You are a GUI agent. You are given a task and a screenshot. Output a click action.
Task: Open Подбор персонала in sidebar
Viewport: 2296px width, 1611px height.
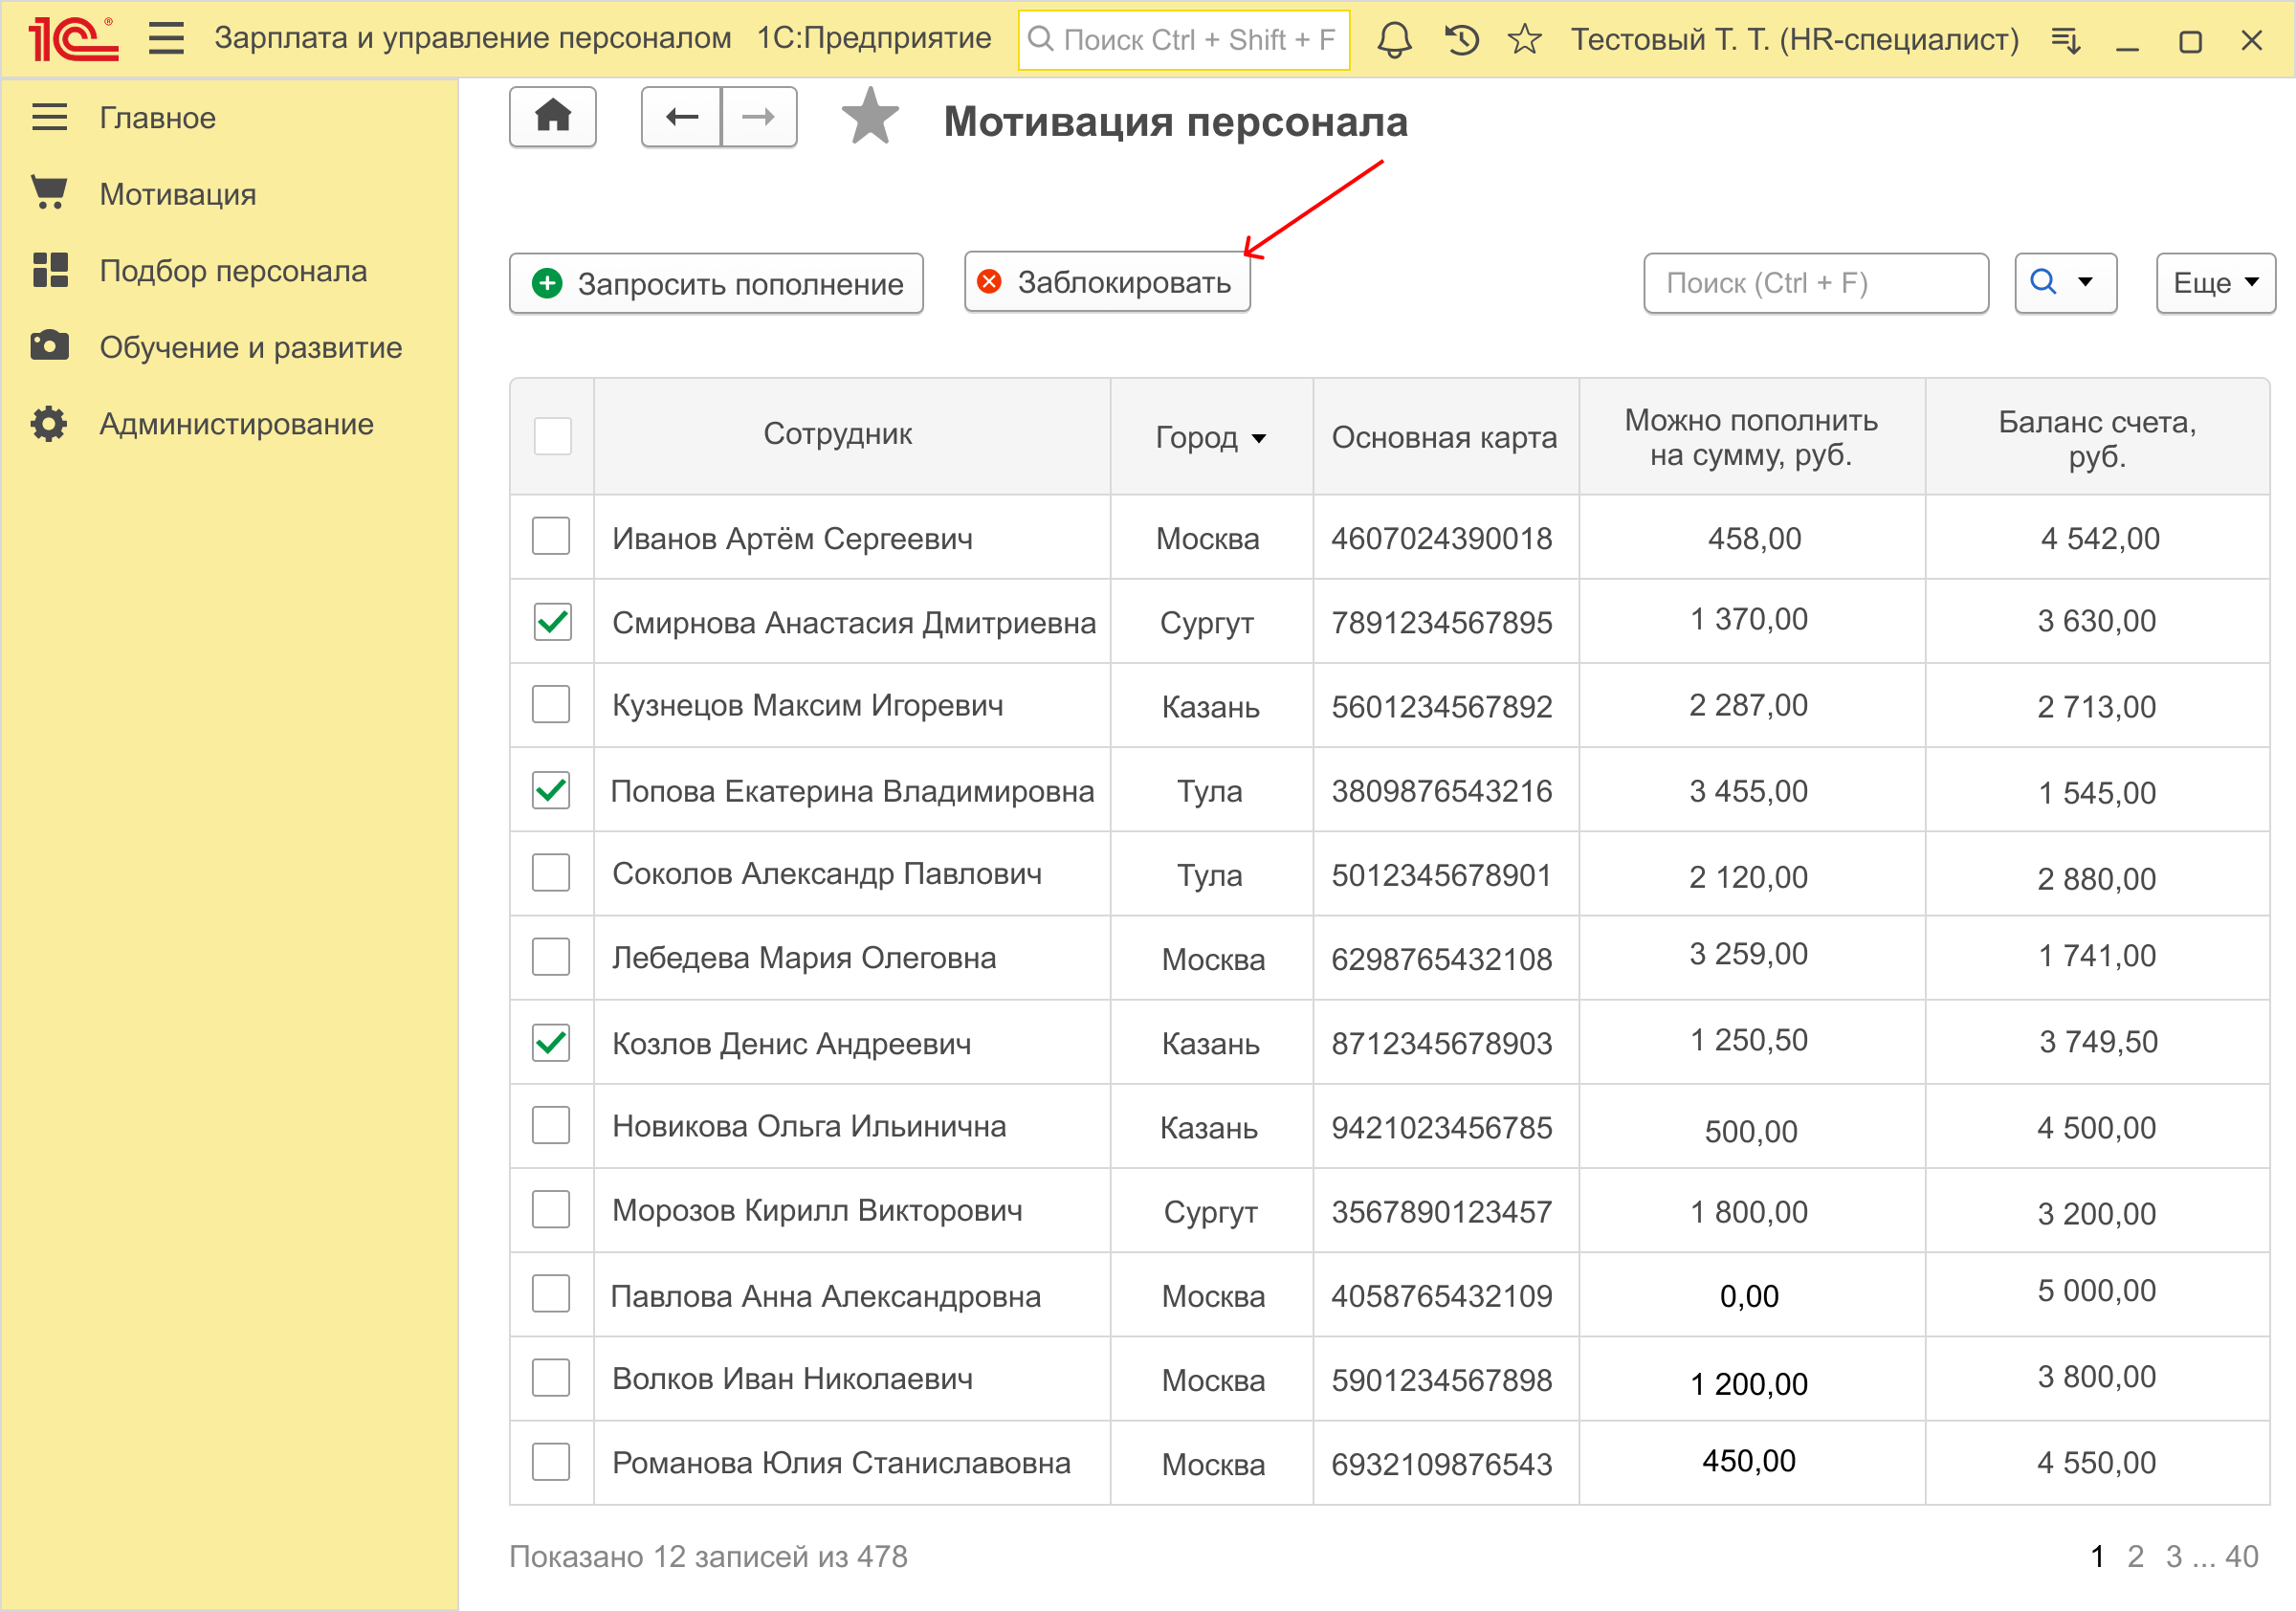point(232,271)
